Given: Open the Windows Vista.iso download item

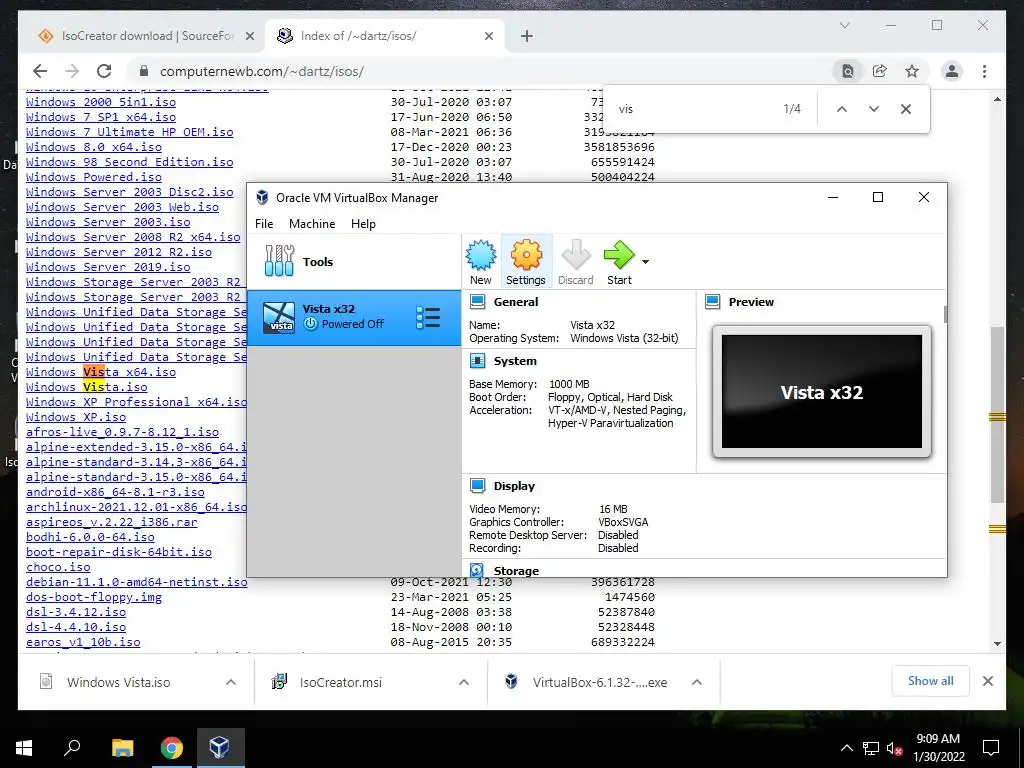Looking at the screenshot, I should [118, 682].
